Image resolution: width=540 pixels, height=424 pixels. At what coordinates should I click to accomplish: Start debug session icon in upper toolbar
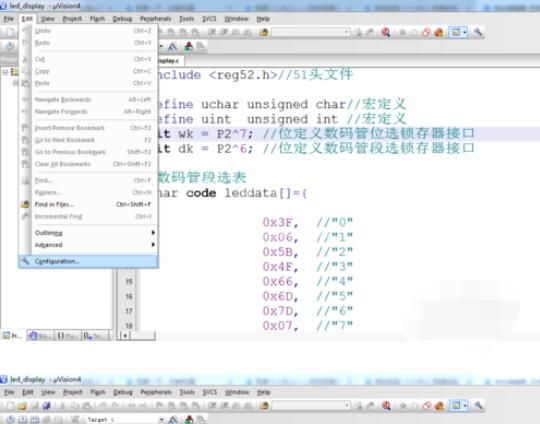pyautogui.click(x=386, y=32)
